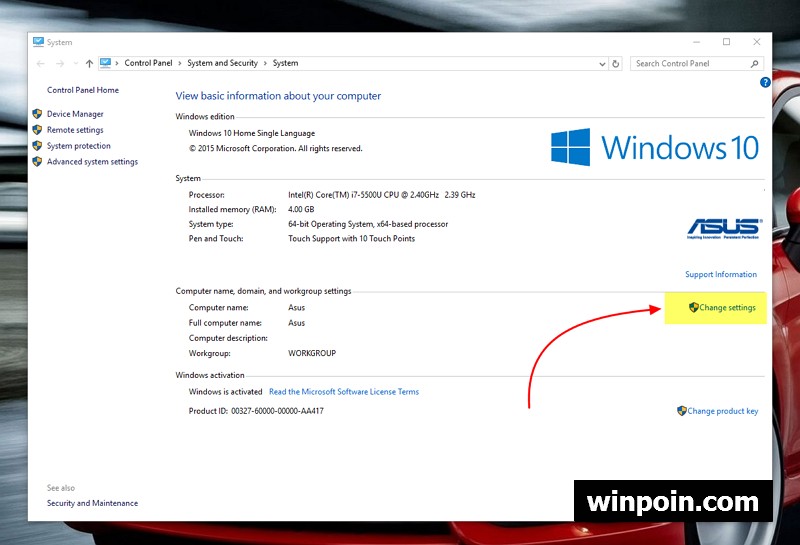Click the 2015 Microsoft Corporation copyright line
The height and width of the screenshot is (545, 800).
(x=276, y=148)
